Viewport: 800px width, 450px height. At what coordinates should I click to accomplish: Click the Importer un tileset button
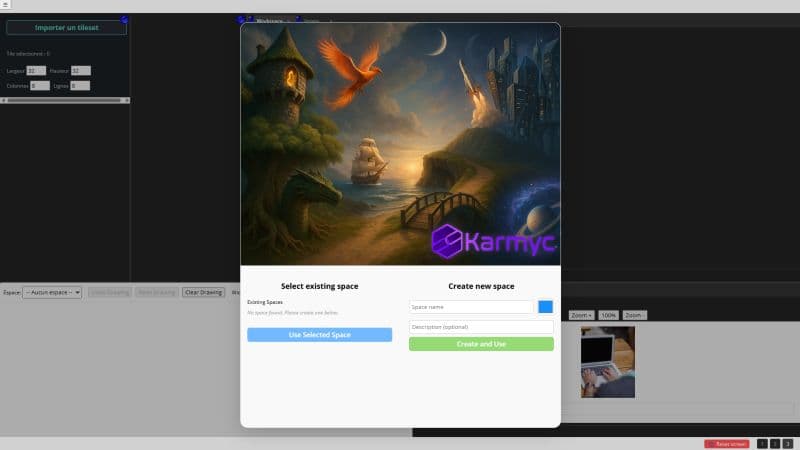67,27
